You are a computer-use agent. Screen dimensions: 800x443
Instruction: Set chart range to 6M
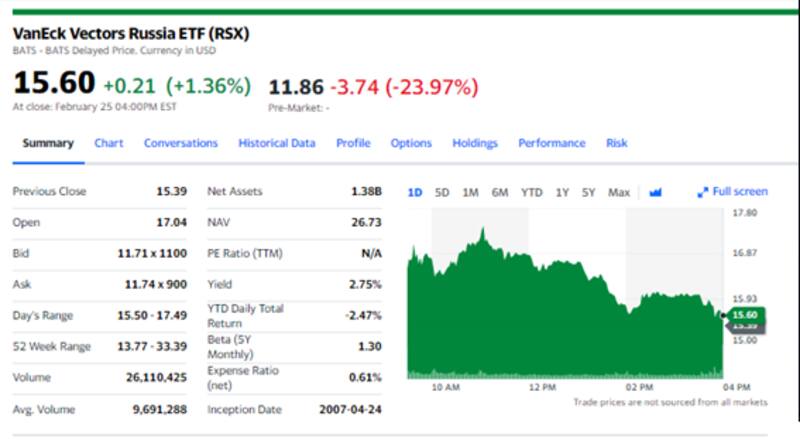(x=500, y=192)
